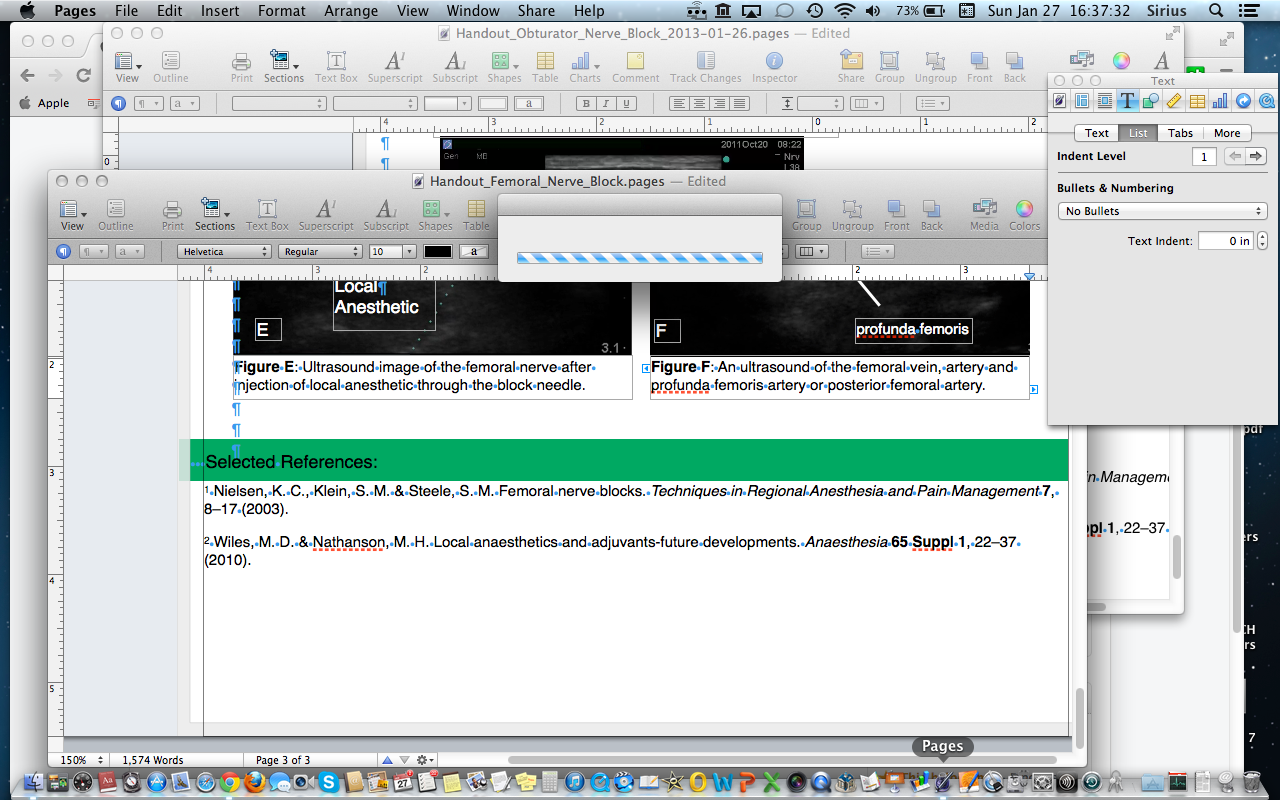Screen dimensions: 1280x800
Task: Justify text in Obturator format bar
Action: click(740, 103)
